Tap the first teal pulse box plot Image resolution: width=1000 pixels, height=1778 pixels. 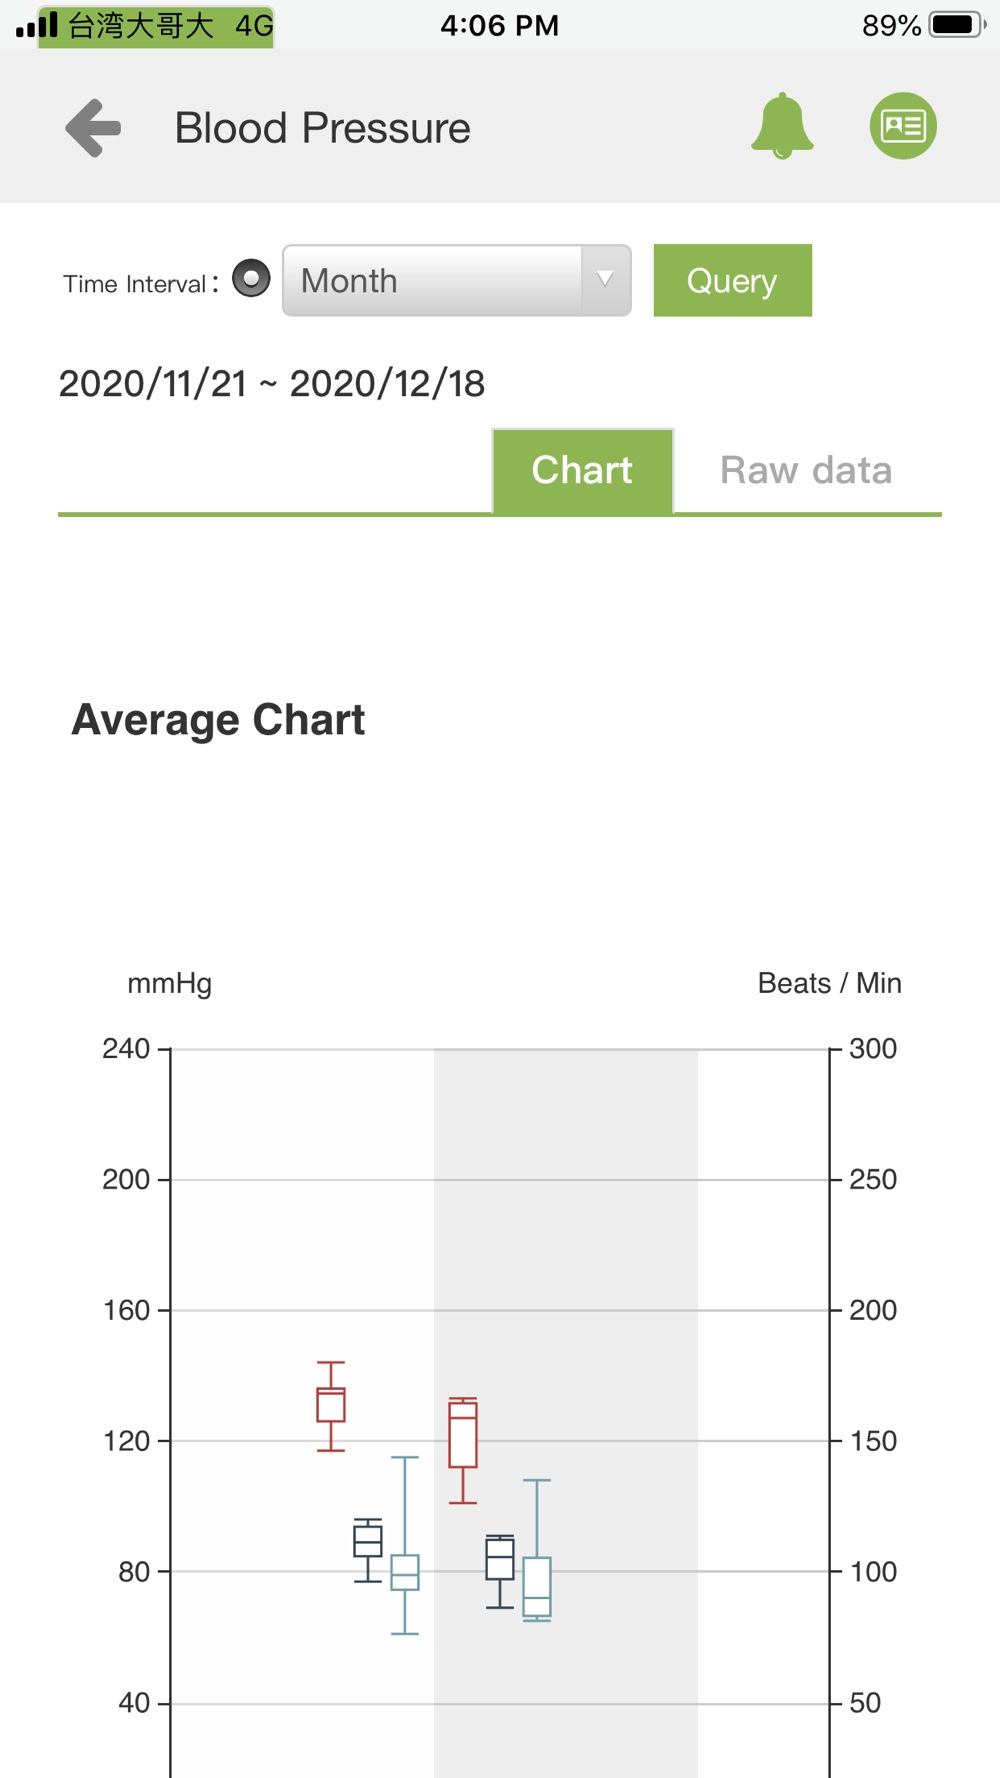click(405, 1545)
